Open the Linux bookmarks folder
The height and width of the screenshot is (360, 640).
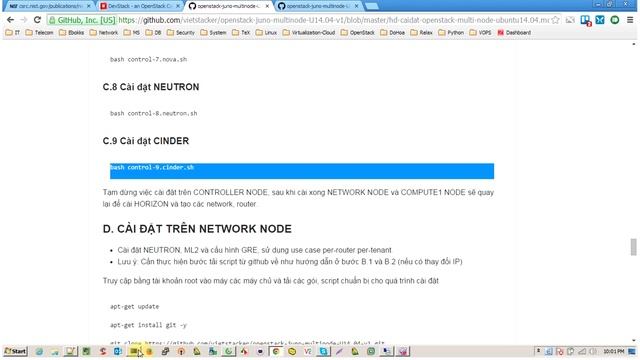pos(266,32)
